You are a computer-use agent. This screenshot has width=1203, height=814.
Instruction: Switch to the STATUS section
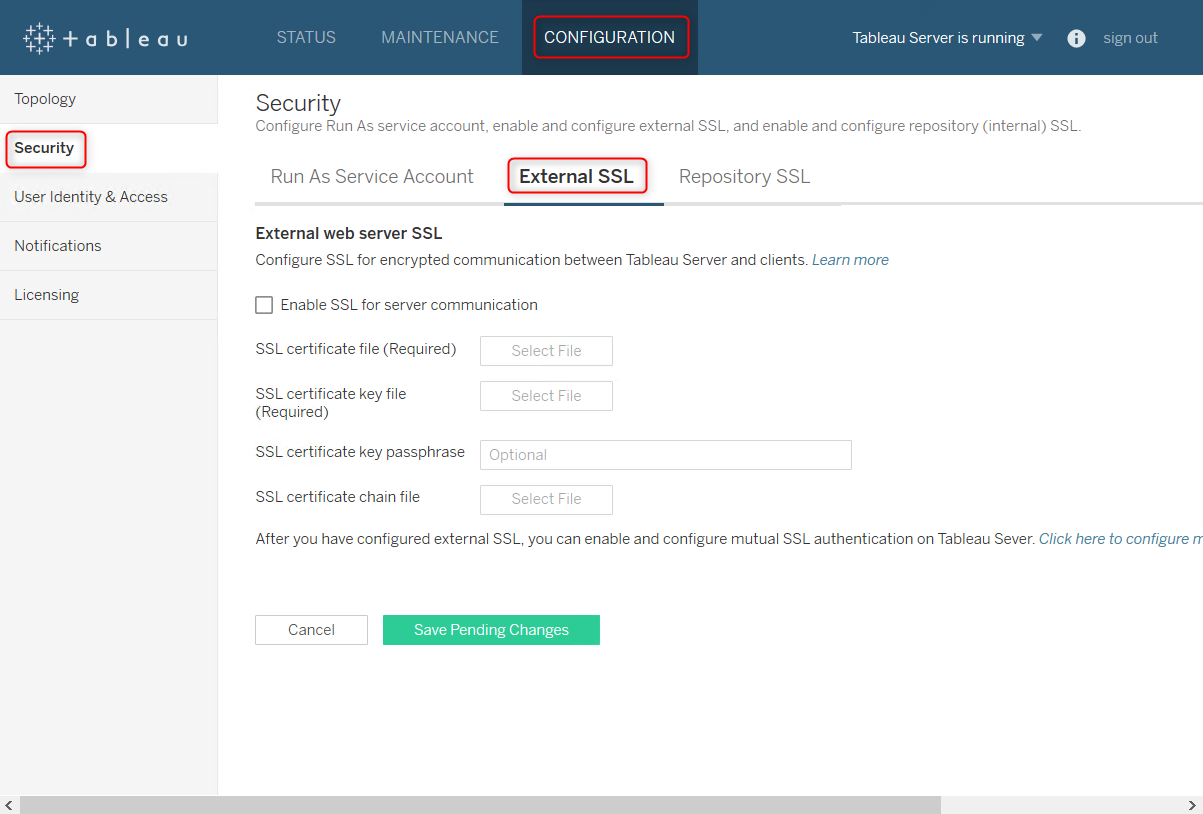pos(306,37)
